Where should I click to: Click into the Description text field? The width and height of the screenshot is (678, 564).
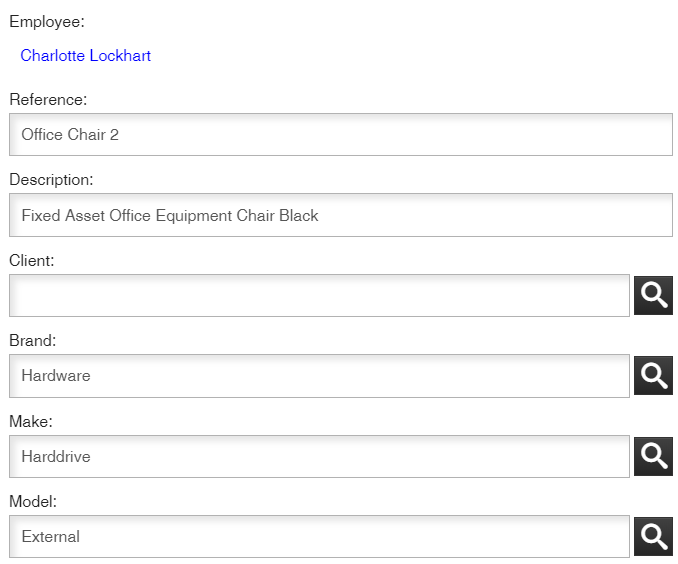coord(340,215)
